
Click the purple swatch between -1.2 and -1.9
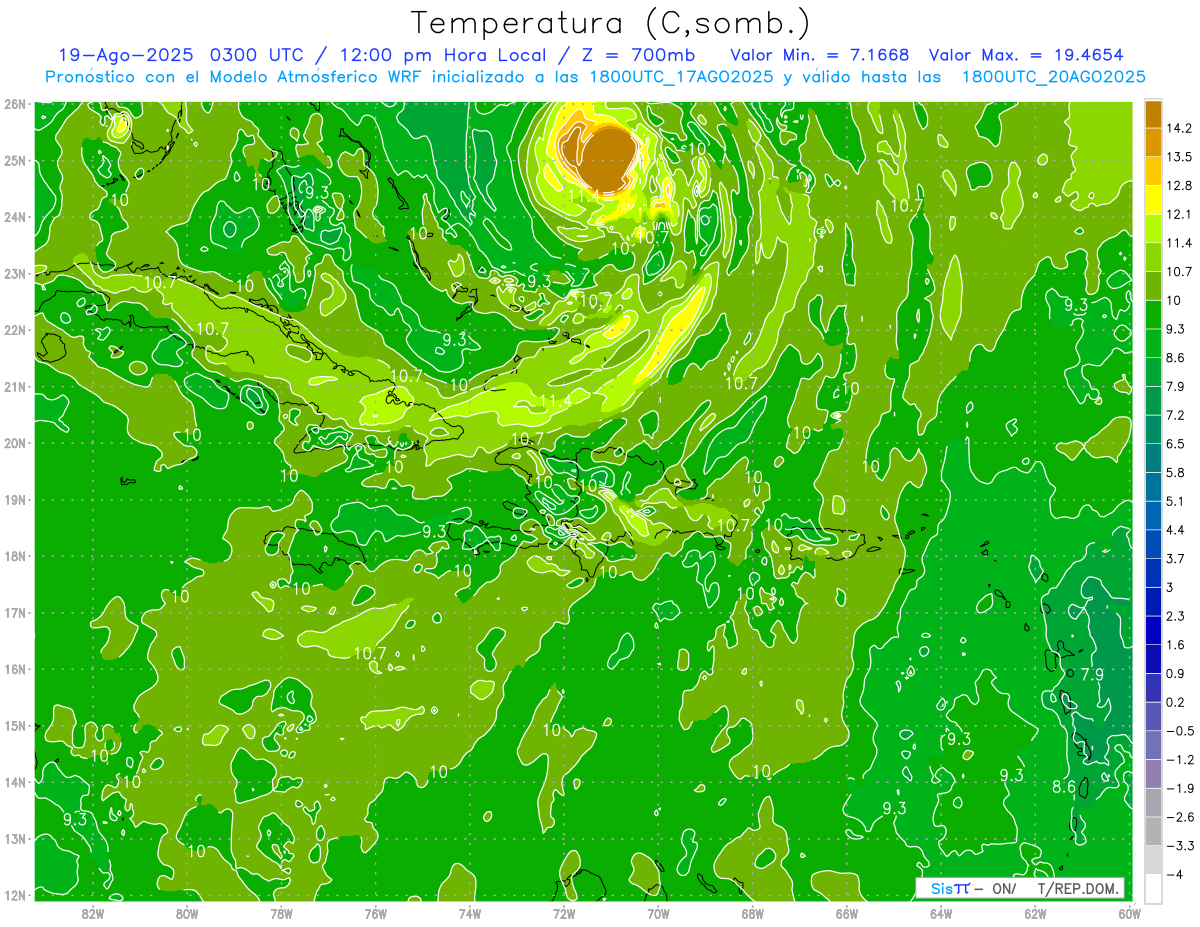(1153, 773)
